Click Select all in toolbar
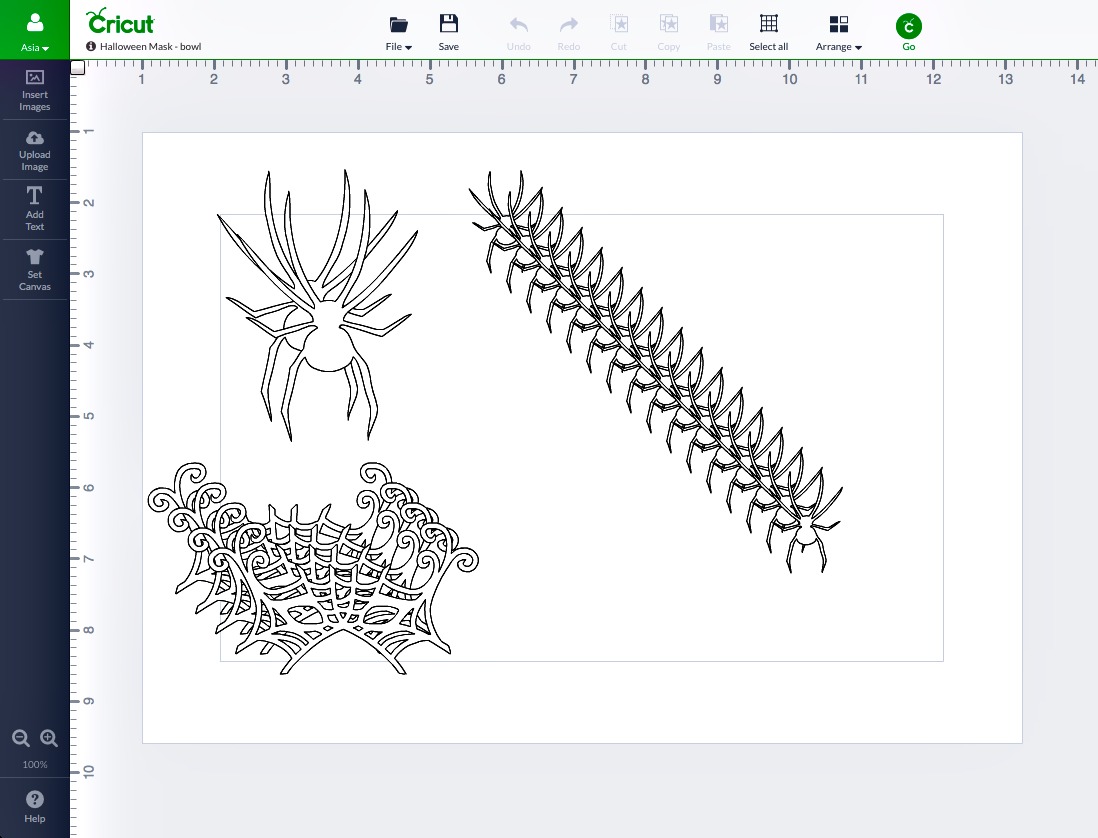The height and width of the screenshot is (838, 1098). [x=768, y=32]
